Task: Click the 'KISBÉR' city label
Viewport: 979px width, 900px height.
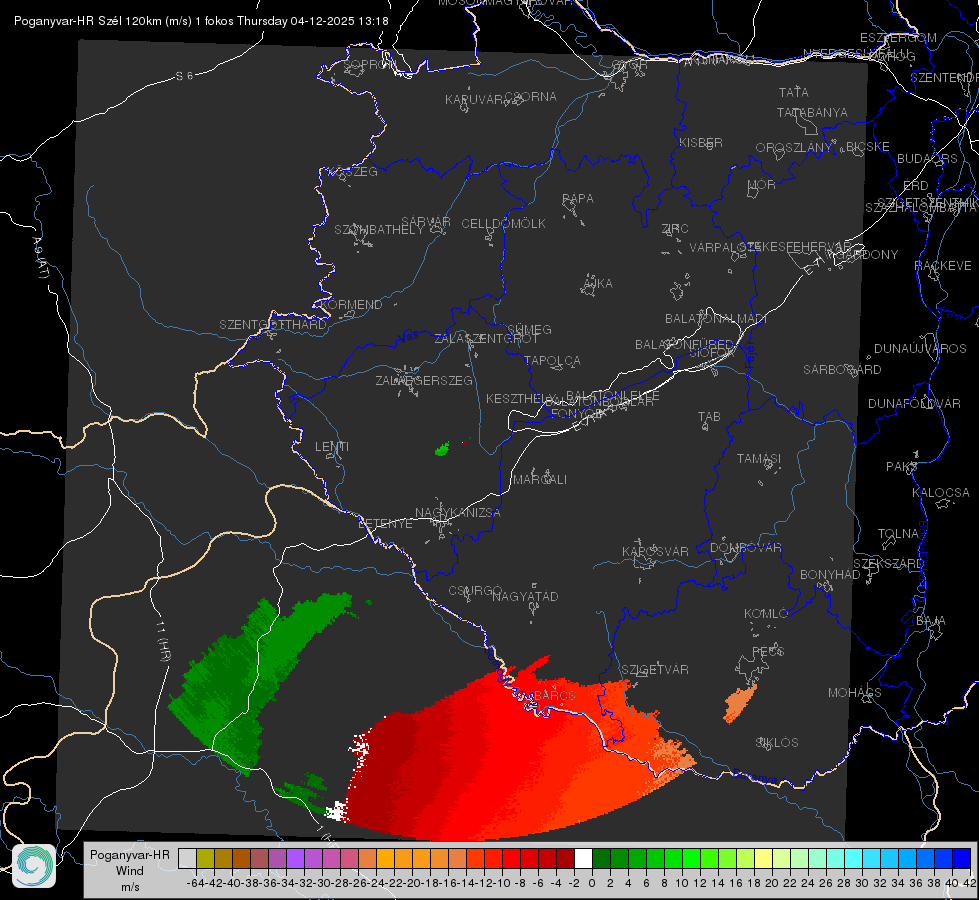Action: pyautogui.click(x=701, y=143)
